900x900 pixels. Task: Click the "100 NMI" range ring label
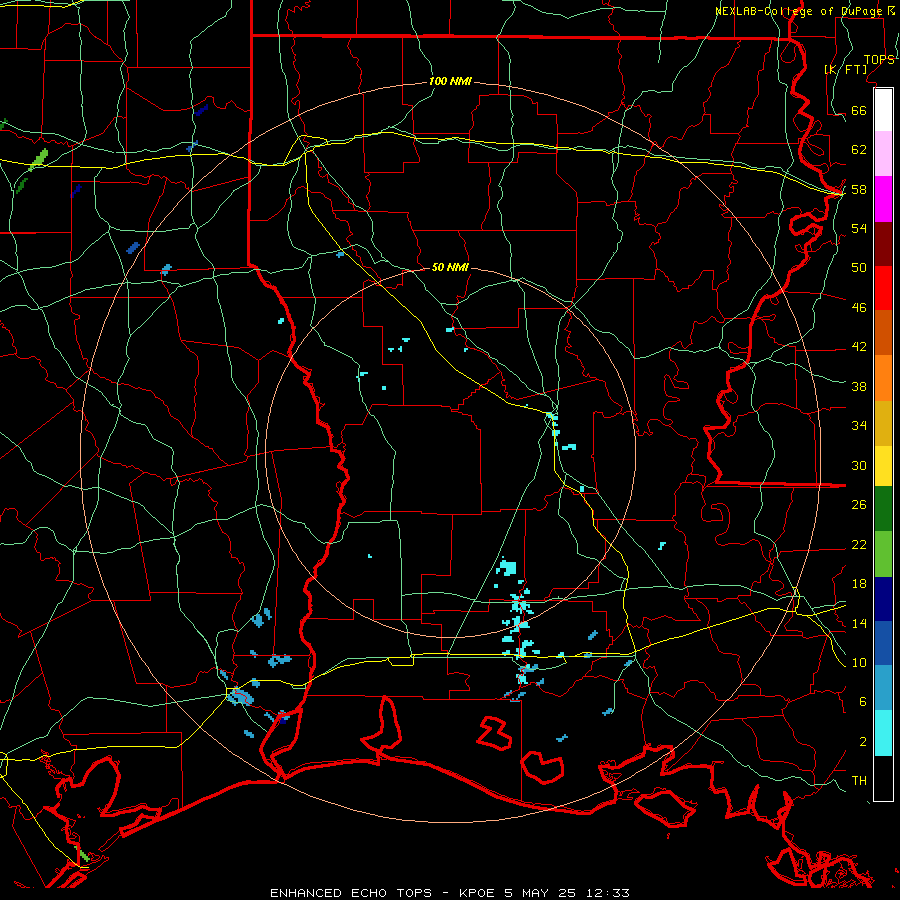tap(450, 81)
